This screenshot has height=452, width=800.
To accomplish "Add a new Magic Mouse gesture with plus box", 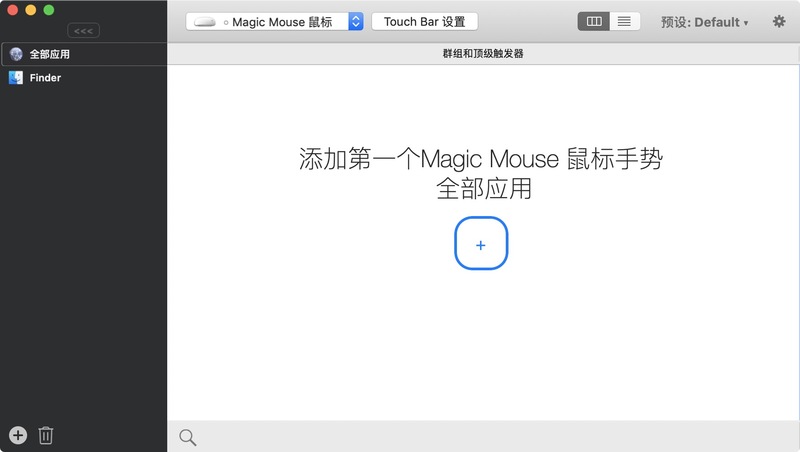I will 481,243.
